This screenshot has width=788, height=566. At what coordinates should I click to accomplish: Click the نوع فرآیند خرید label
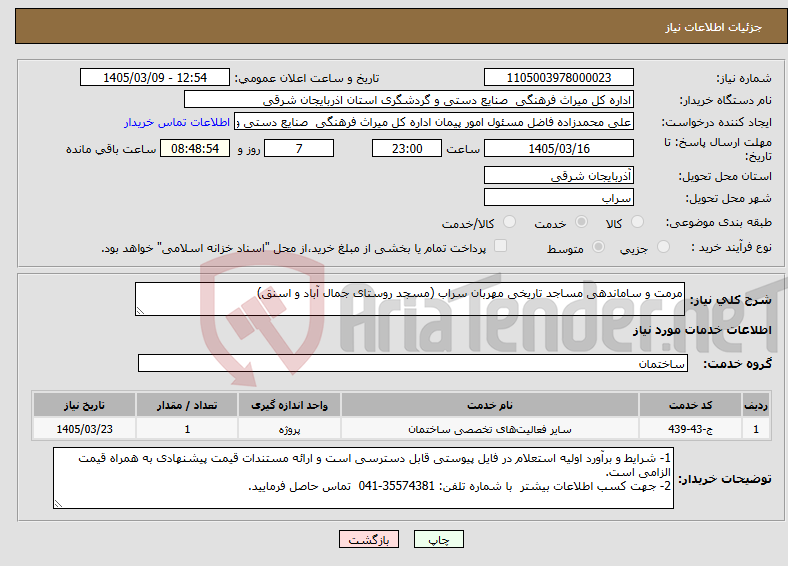pyautogui.click(x=731, y=247)
